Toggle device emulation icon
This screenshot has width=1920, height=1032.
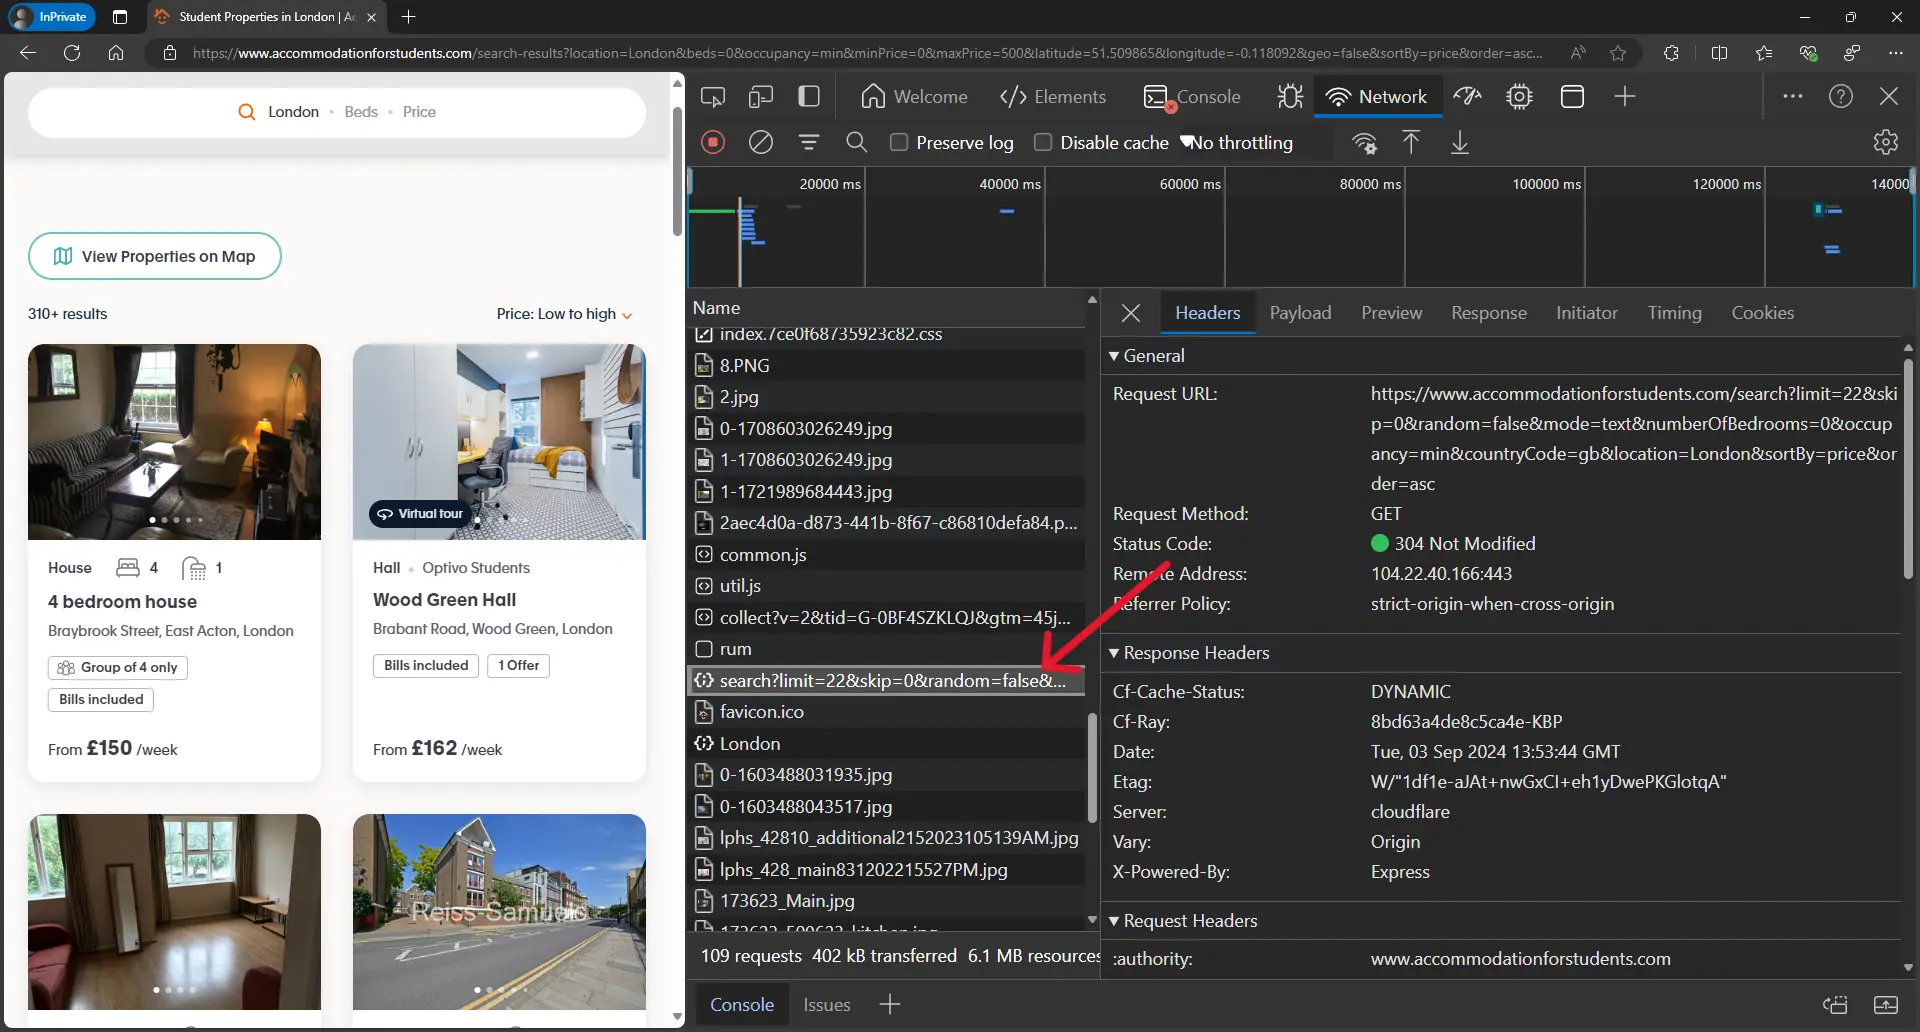click(761, 96)
